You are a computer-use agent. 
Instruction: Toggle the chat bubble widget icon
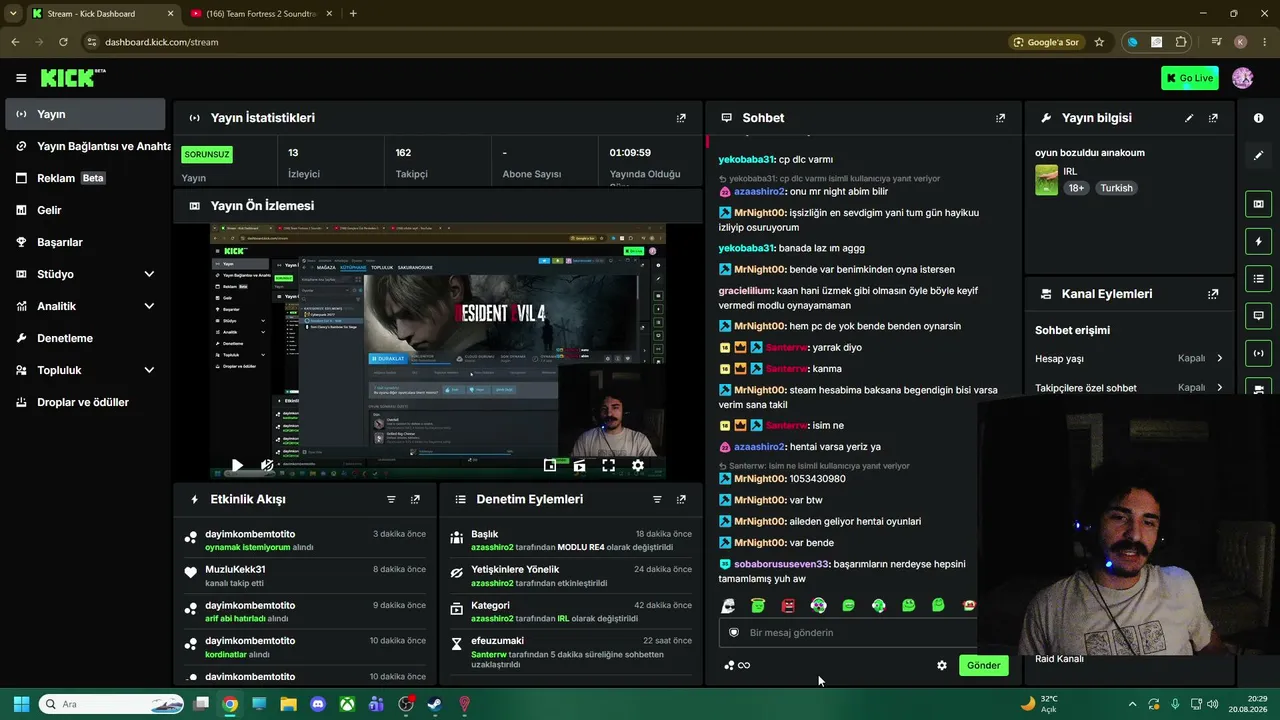[1258, 315]
